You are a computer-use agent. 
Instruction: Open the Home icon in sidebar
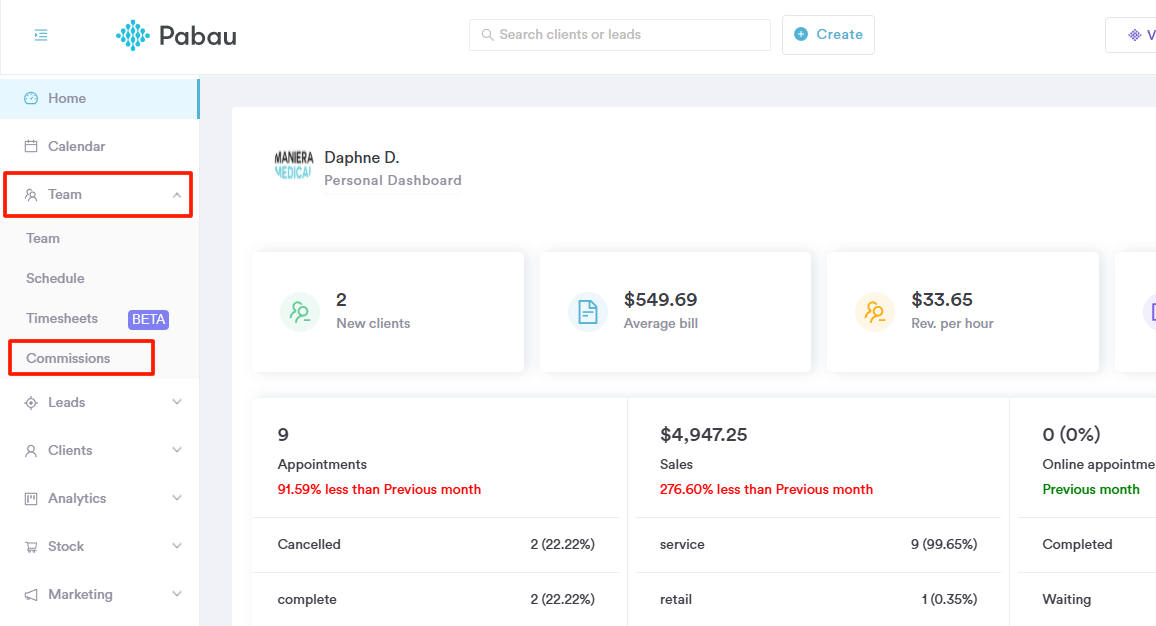[x=33, y=98]
